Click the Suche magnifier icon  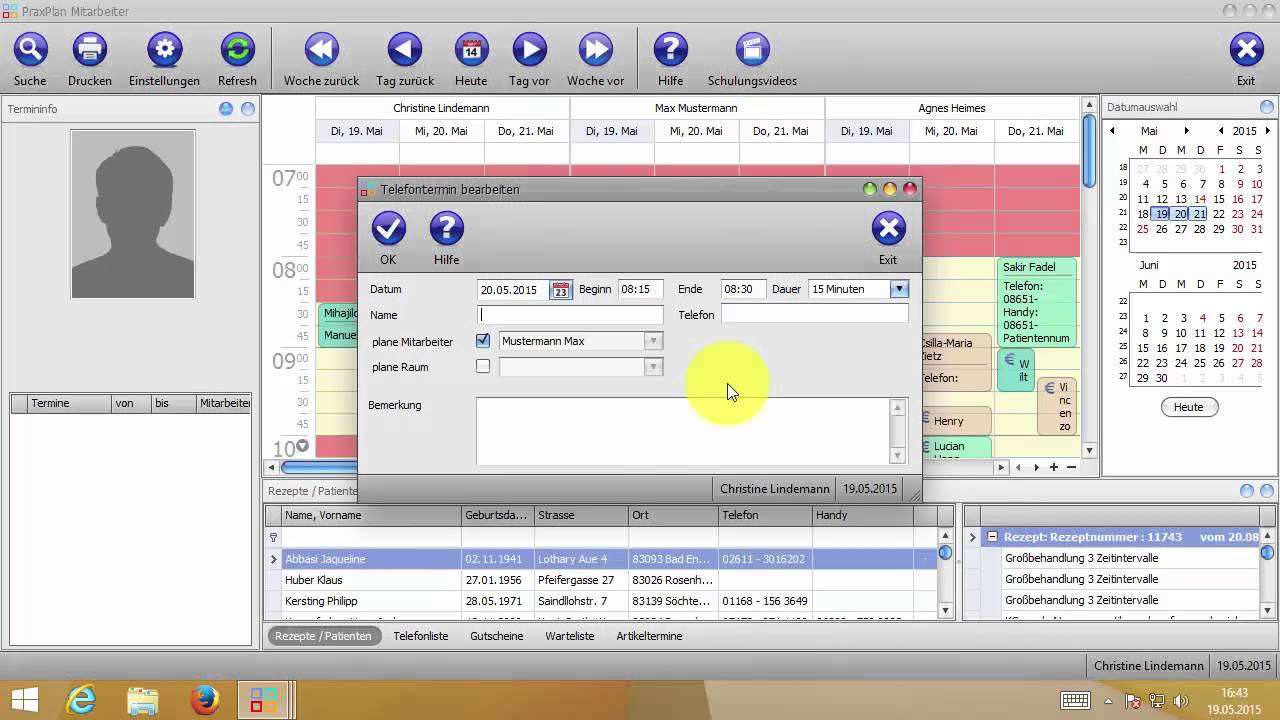(x=30, y=49)
